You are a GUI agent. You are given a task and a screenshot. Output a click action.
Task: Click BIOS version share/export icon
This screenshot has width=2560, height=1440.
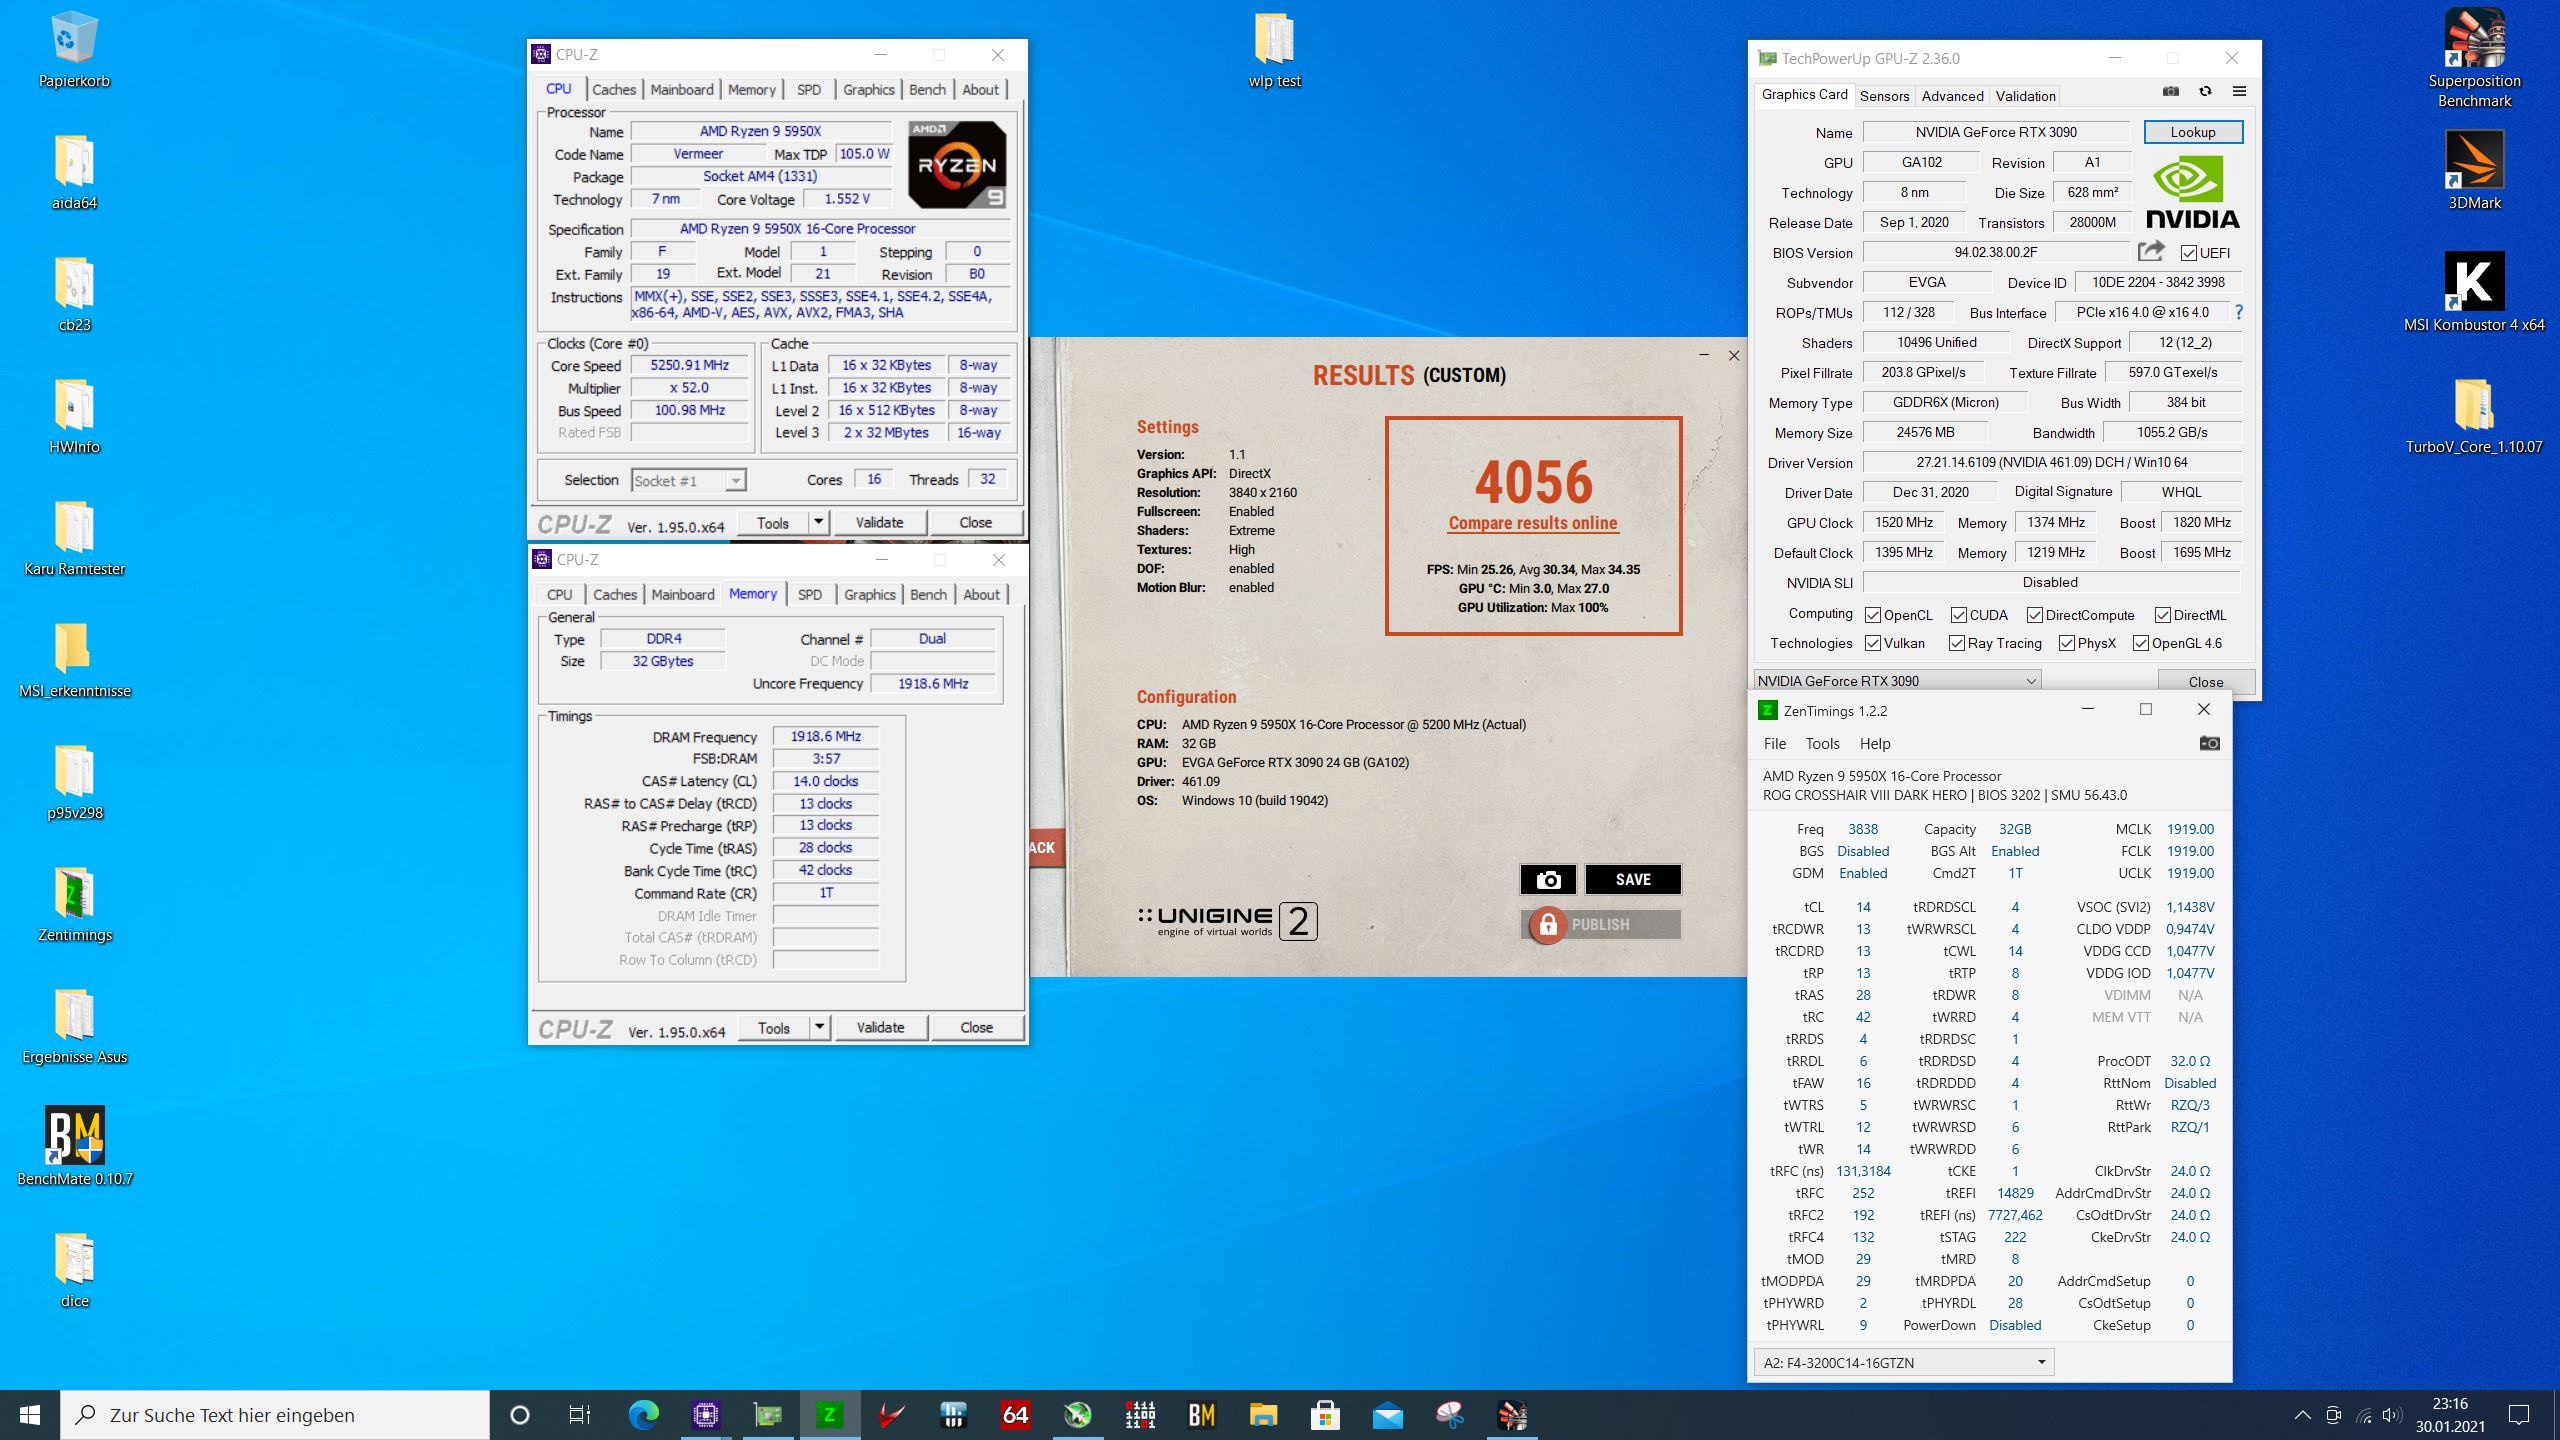[x=2151, y=251]
